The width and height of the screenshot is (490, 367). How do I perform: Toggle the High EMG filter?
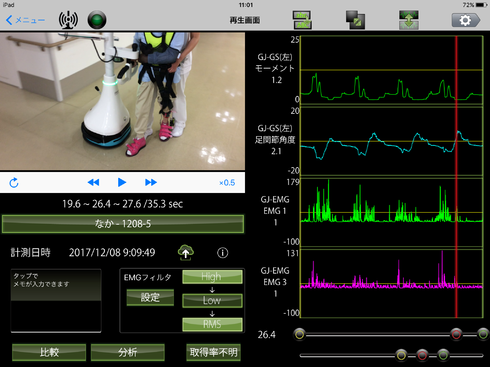click(212, 277)
